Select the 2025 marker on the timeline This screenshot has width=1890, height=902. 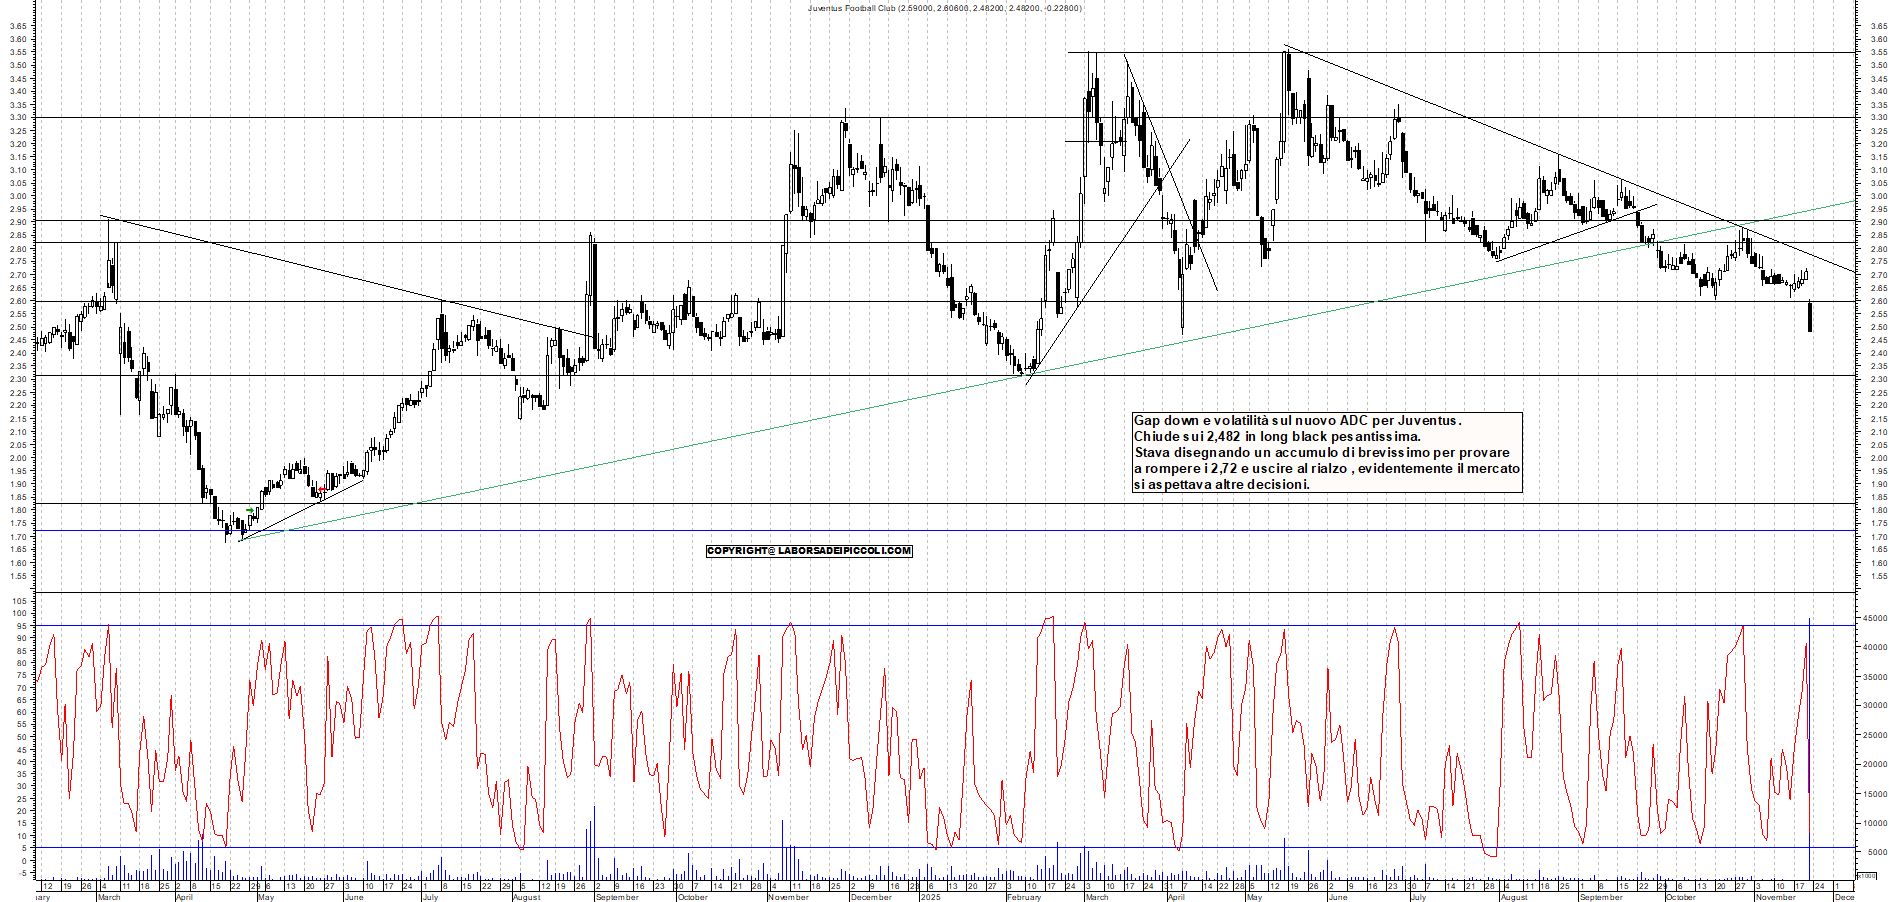930,896
